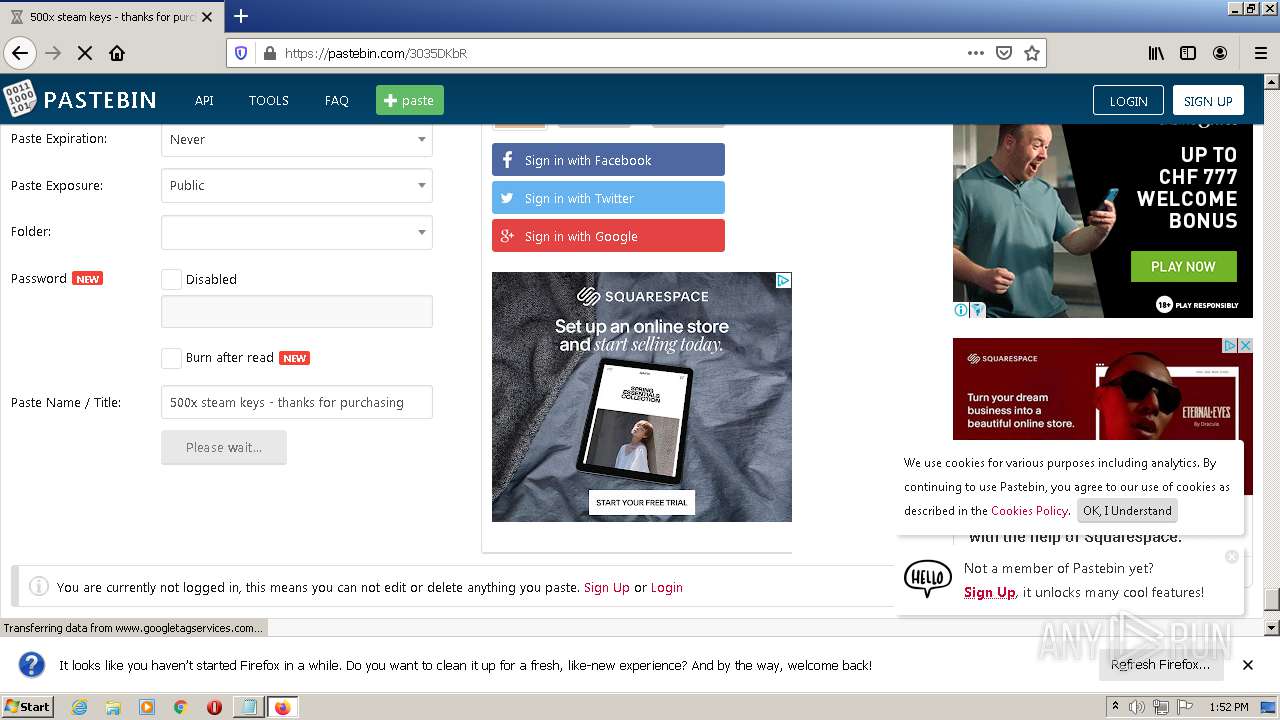
Task: Open tracking protection shield icon
Action: (241, 53)
